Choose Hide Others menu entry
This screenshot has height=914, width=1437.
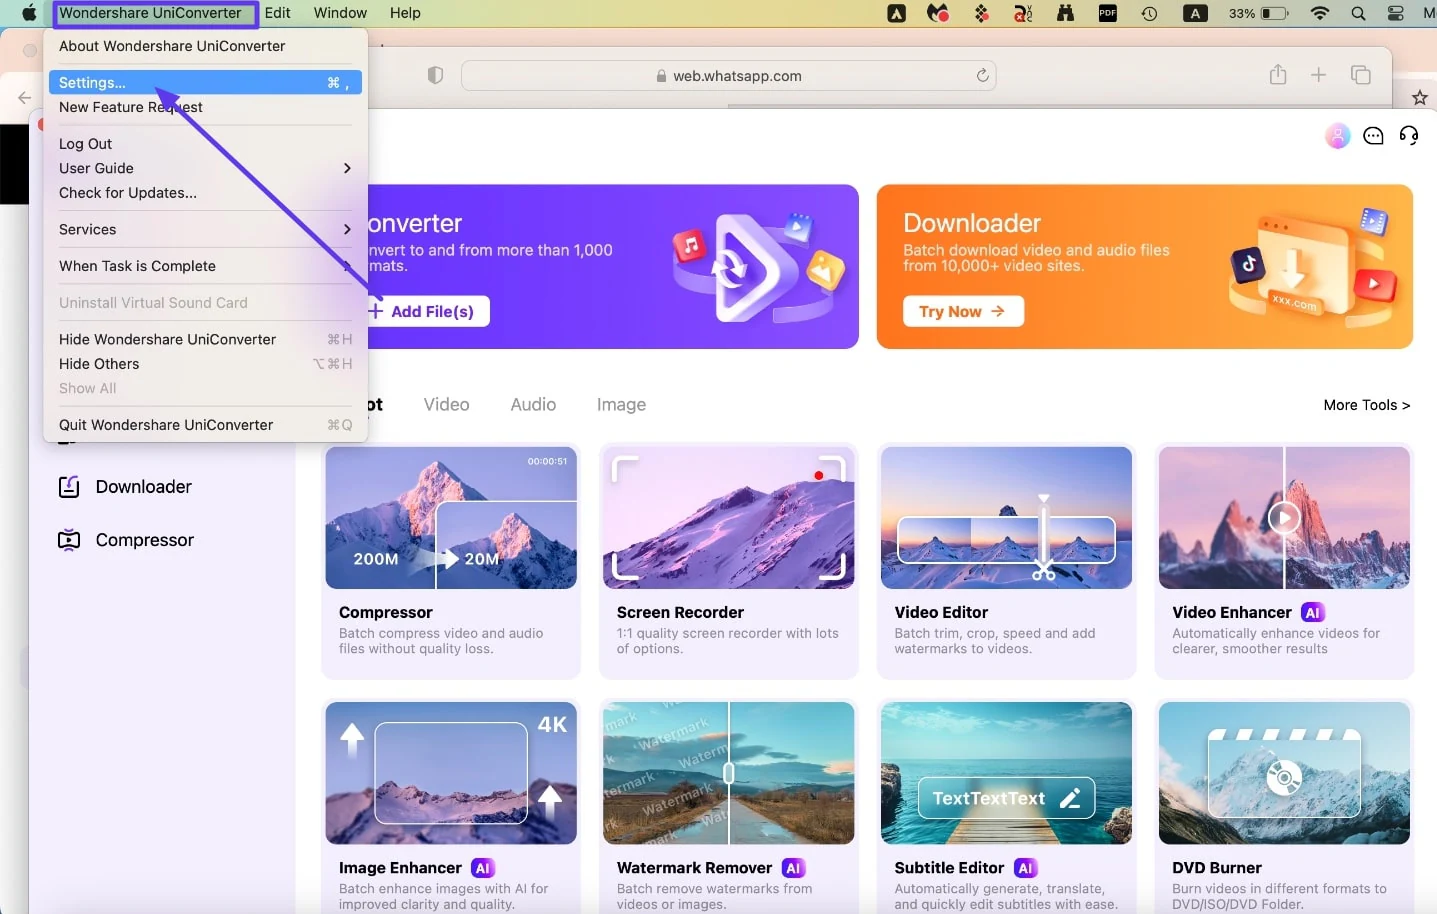205,364
